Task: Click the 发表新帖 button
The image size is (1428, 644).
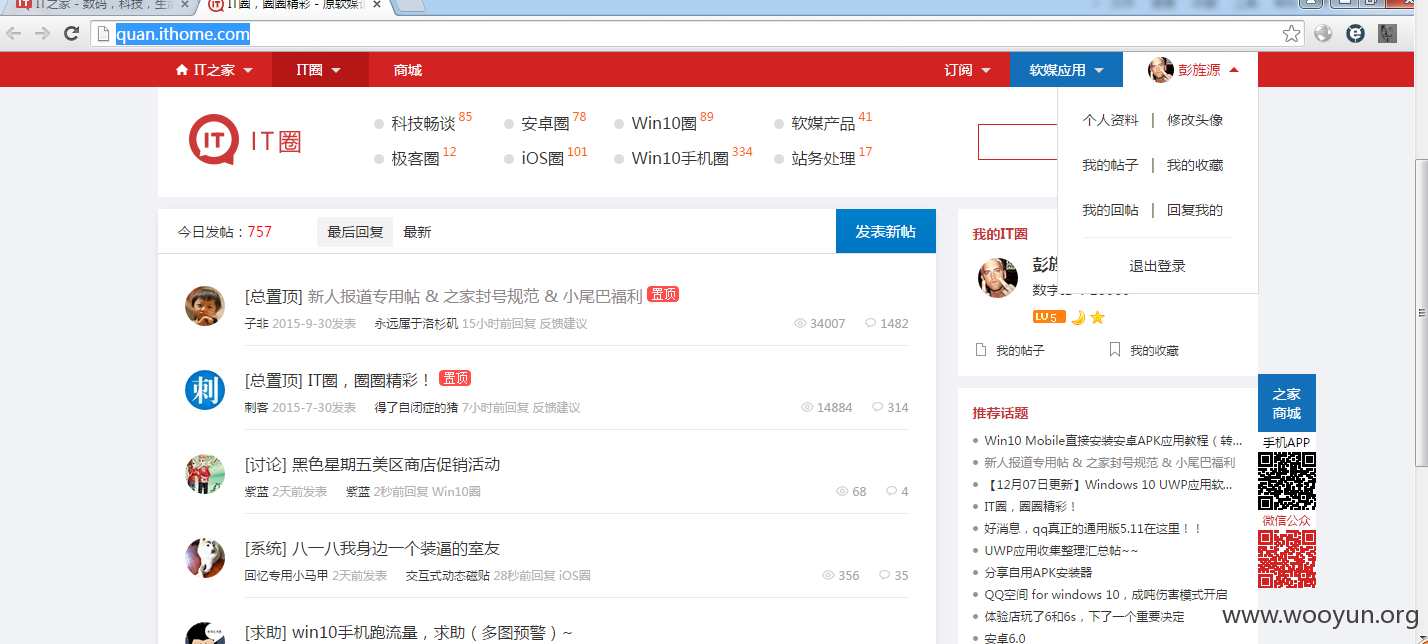Action: click(x=886, y=231)
